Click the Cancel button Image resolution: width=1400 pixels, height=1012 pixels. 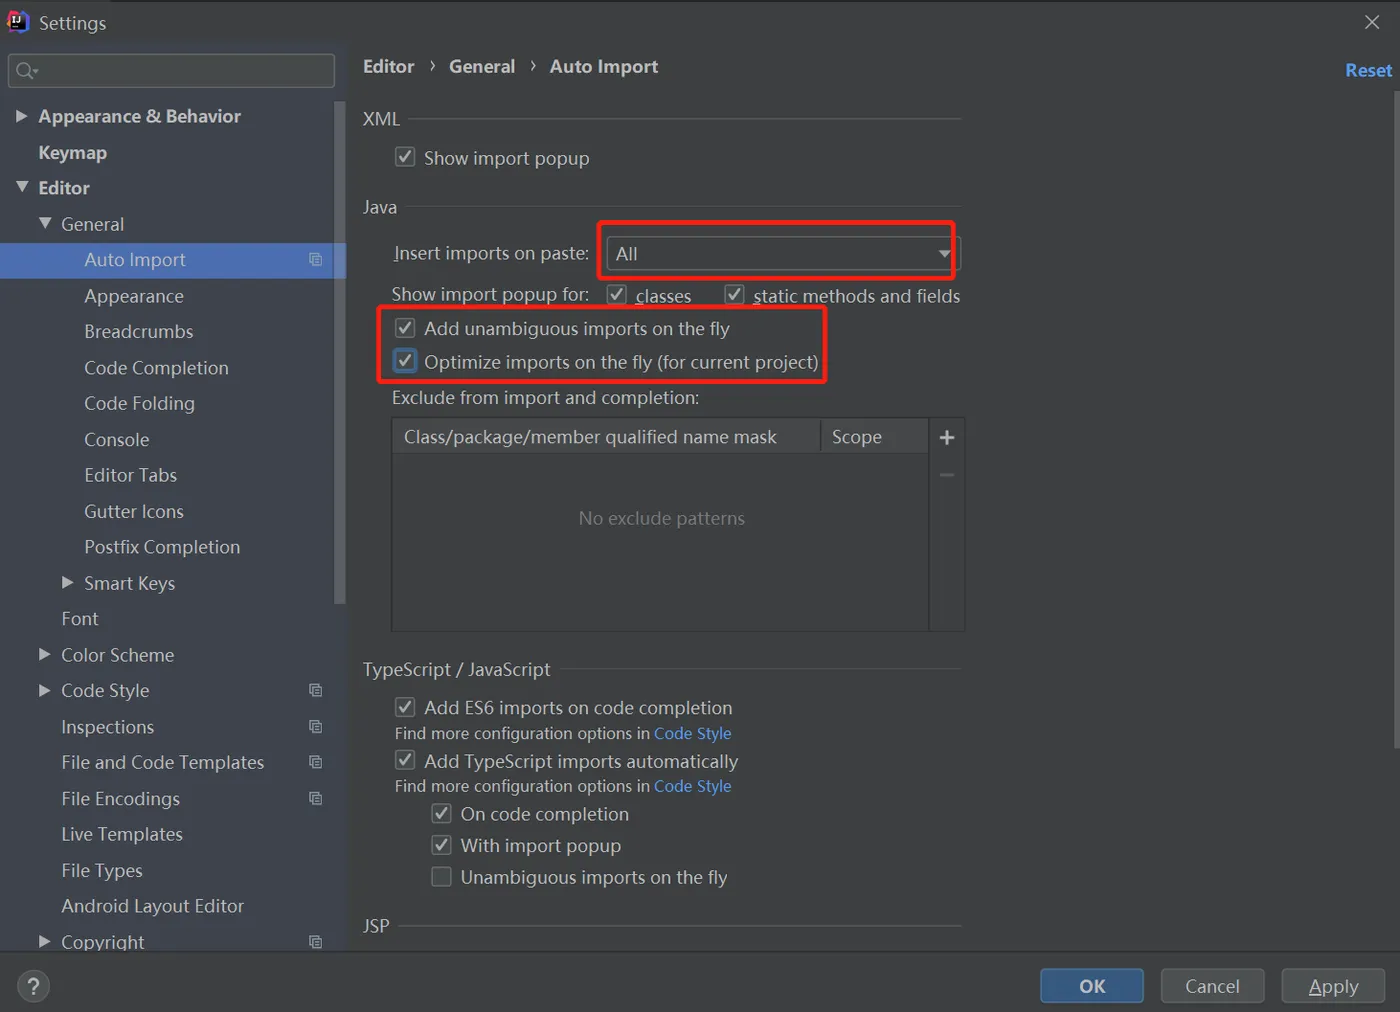[1212, 986]
